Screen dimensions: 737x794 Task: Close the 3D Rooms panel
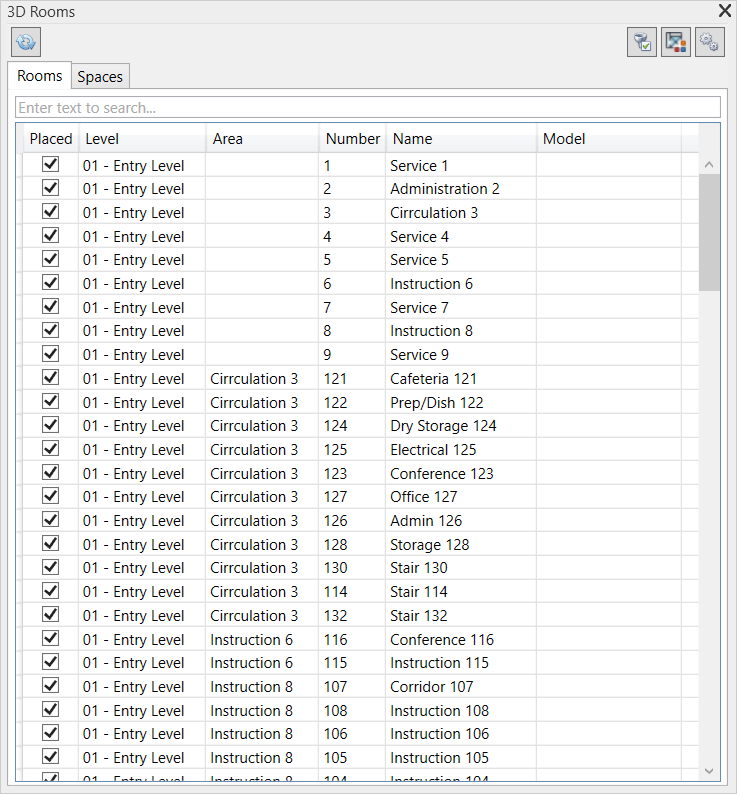pos(725,11)
